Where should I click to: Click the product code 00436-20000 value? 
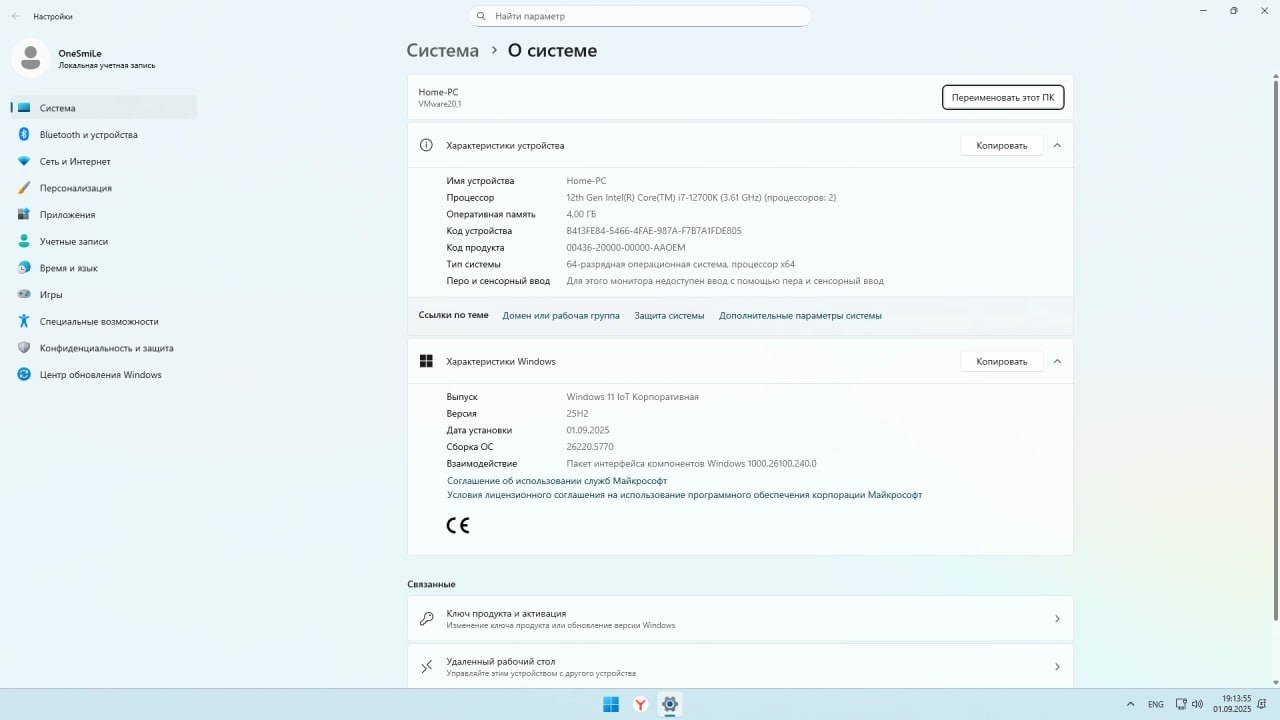[626, 248]
